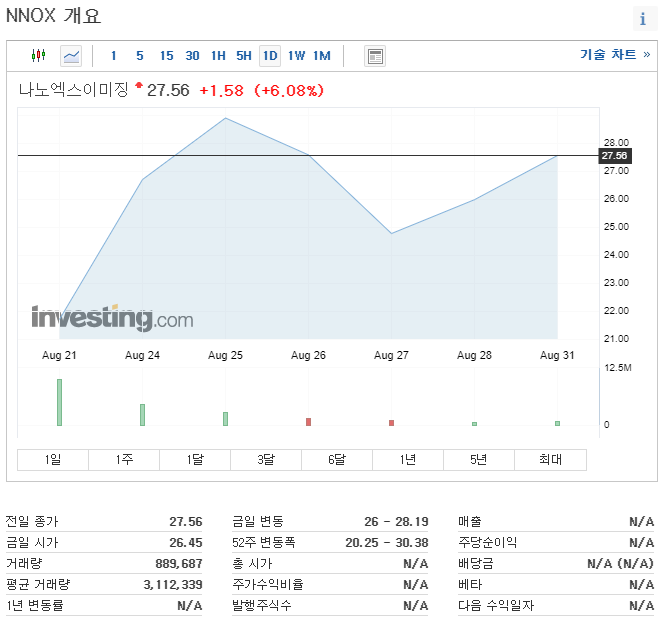This screenshot has height=625, width=669.
Task: Click the 발행주식수 label
Action: (x=262, y=605)
